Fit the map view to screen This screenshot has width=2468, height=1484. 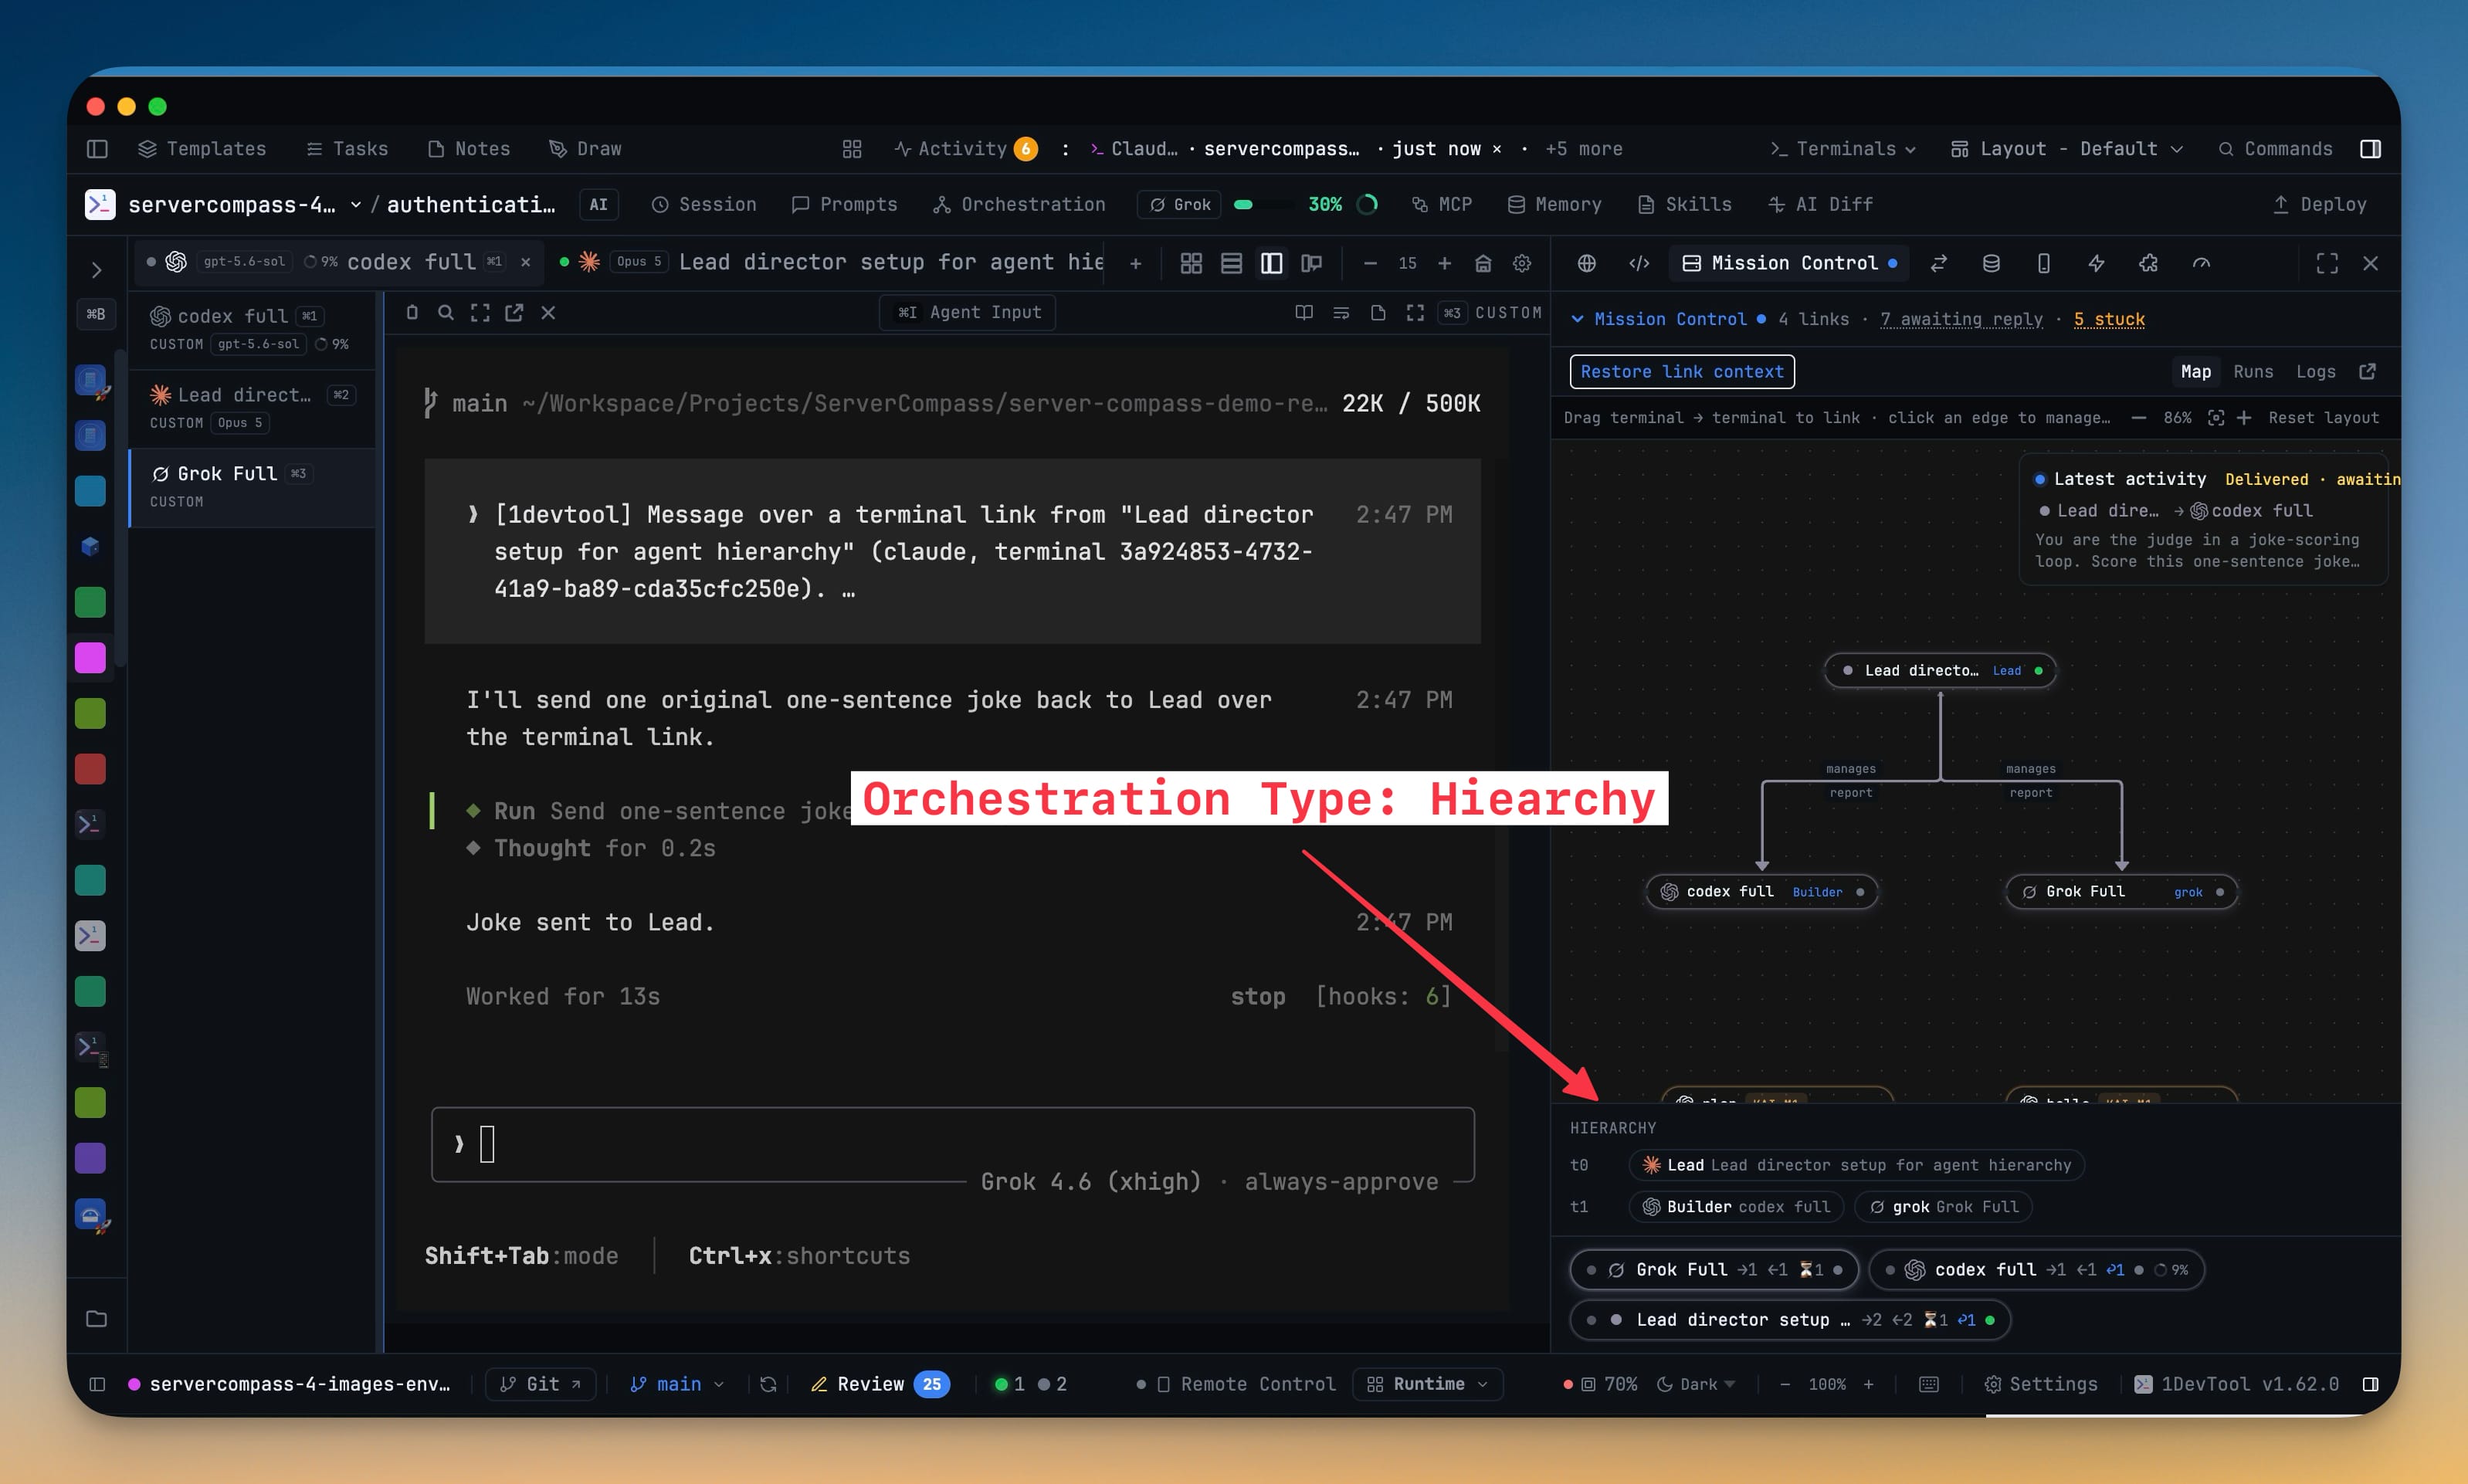click(2216, 418)
